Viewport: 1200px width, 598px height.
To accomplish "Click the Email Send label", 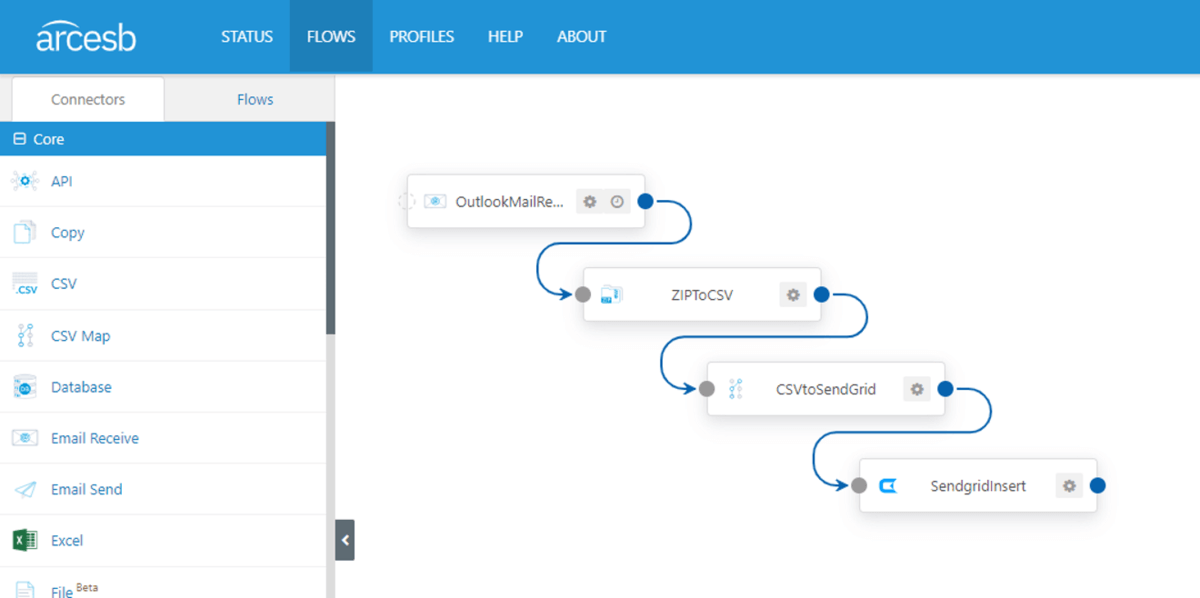I will pos(87,489).
